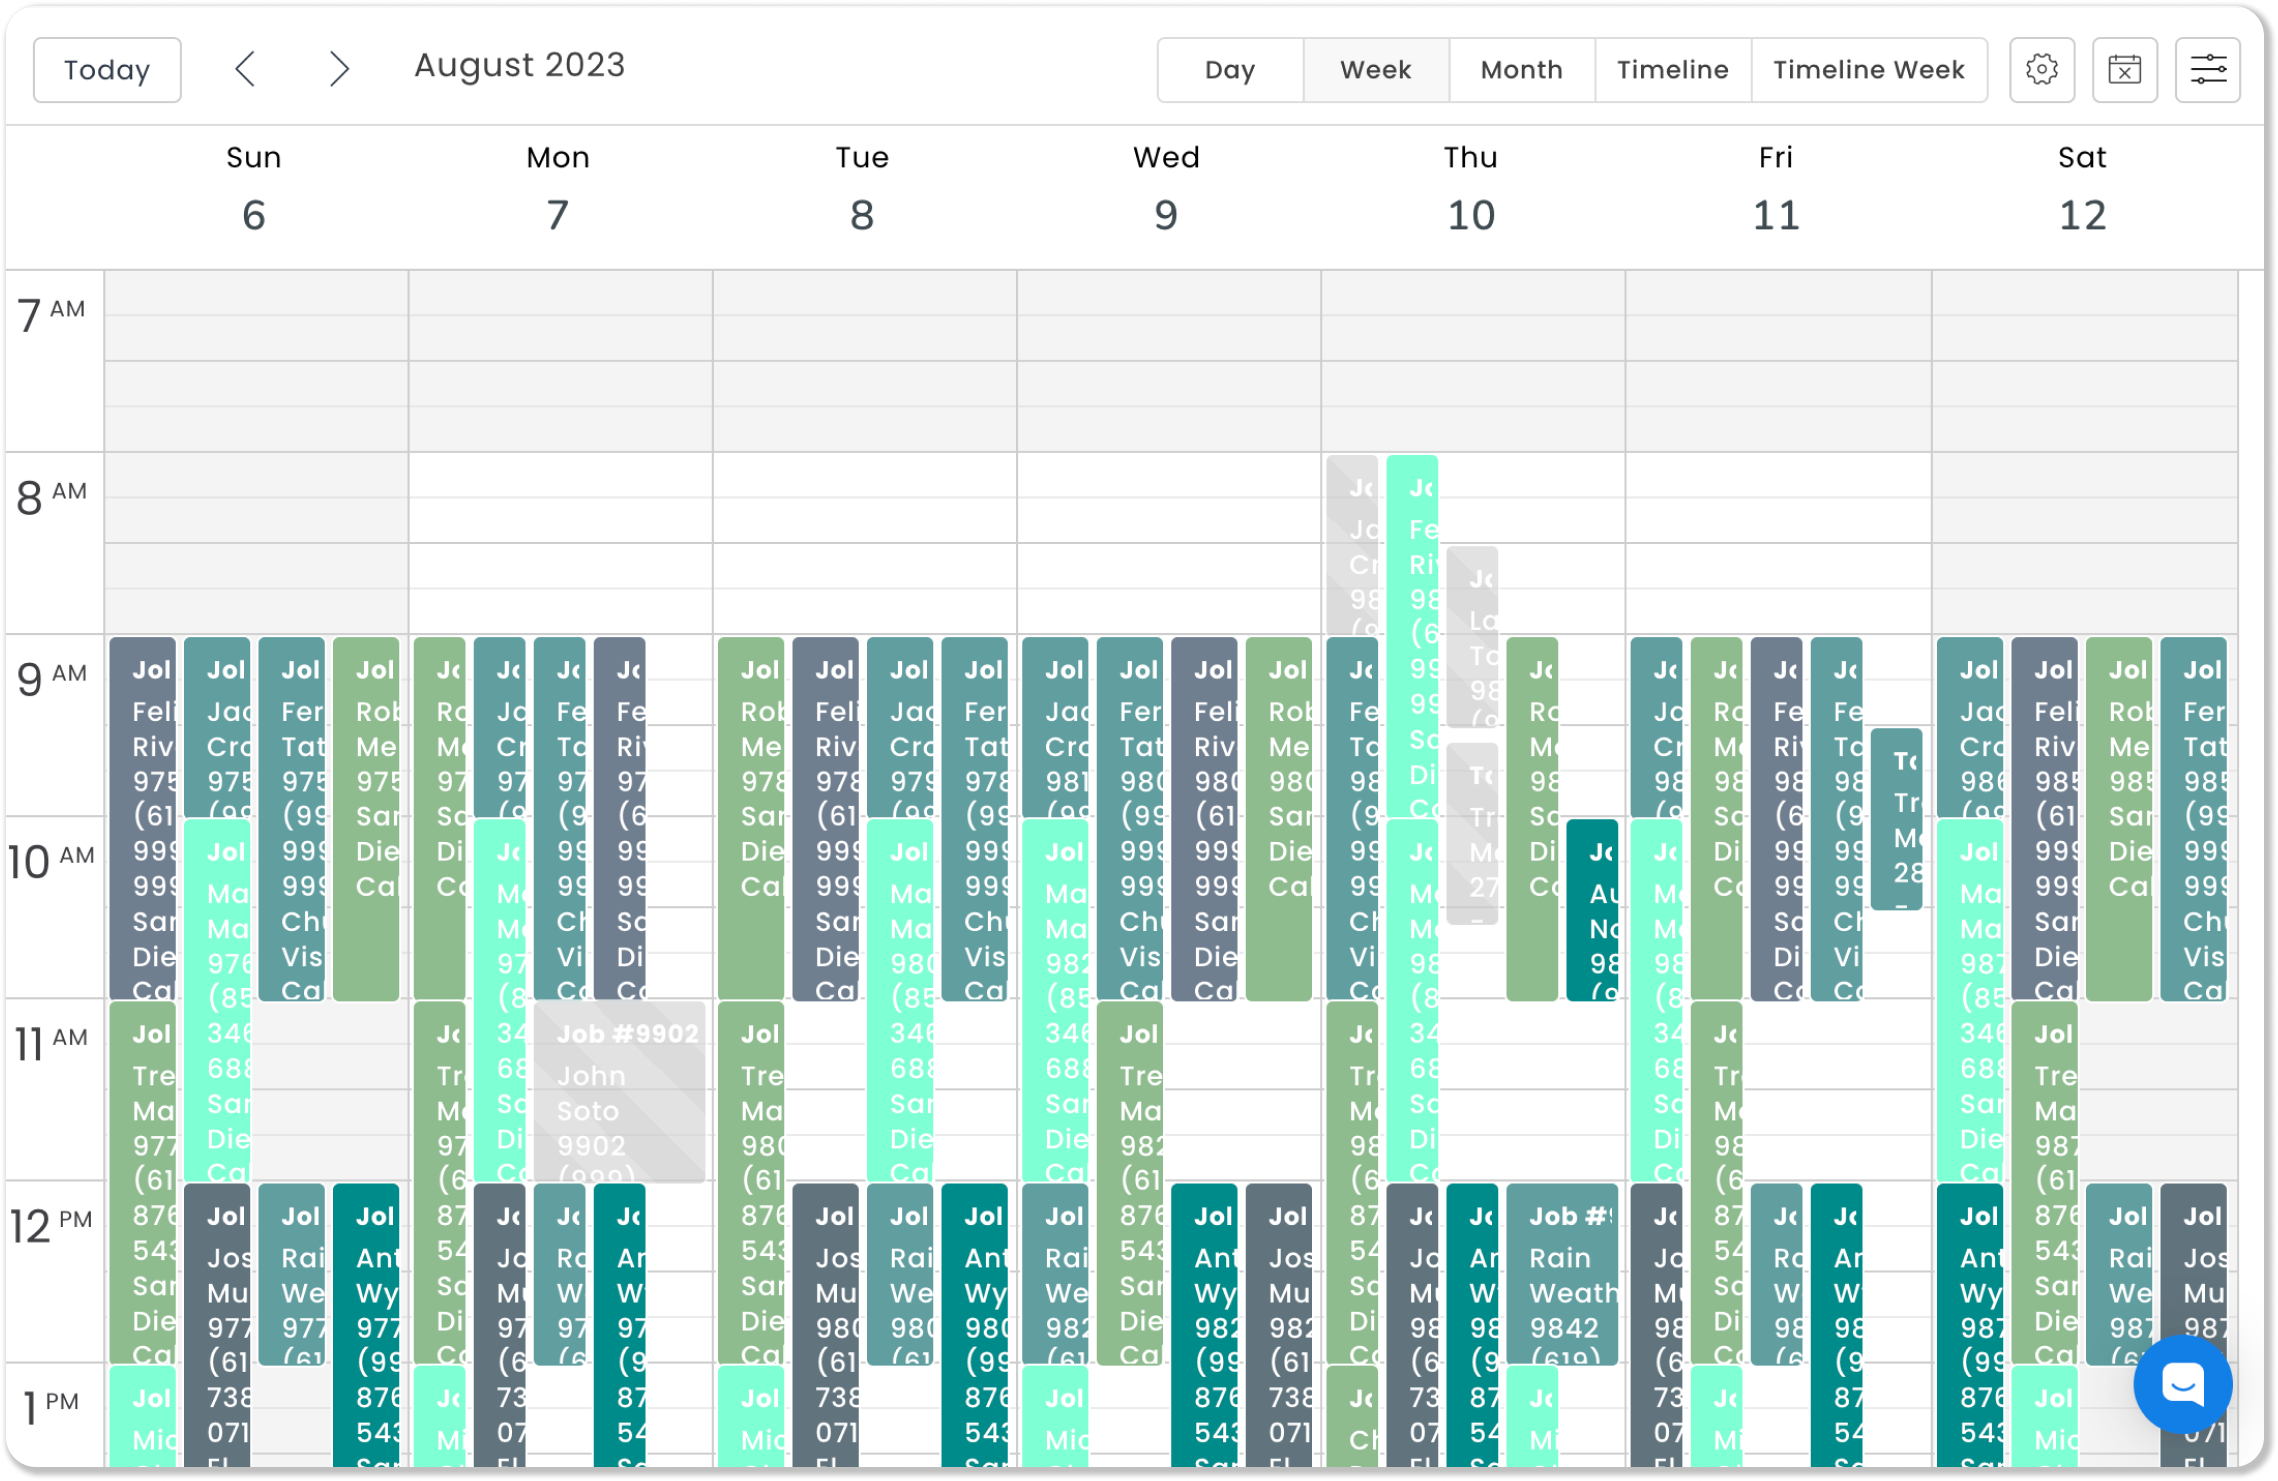Click the calendar with X icon
This screenshot has height=1481, width=2278.
(x=2125, y=70)
